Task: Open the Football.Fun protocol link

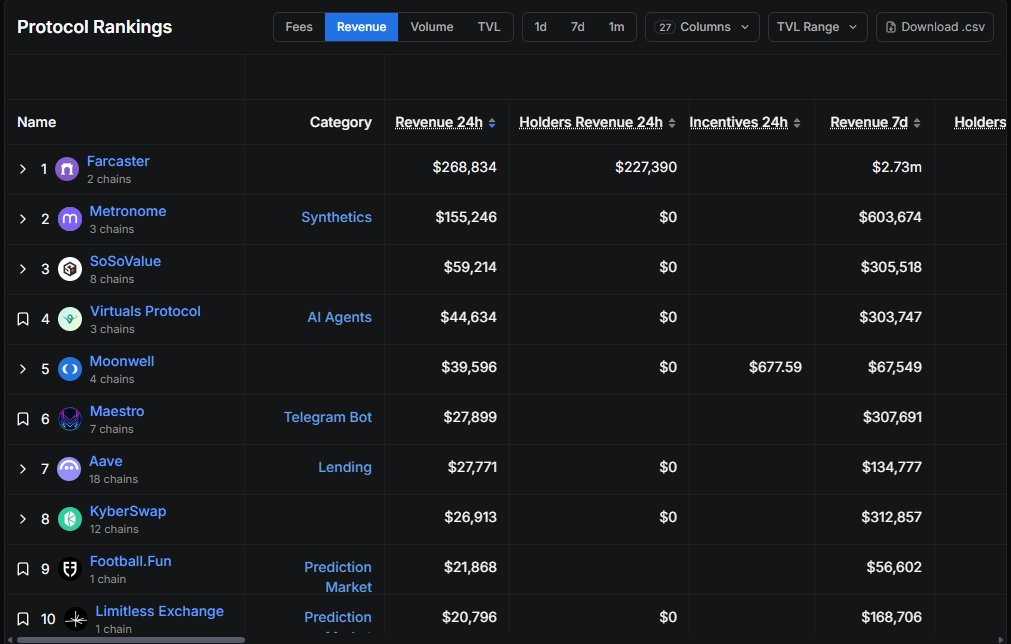Action: coord(130,561)
